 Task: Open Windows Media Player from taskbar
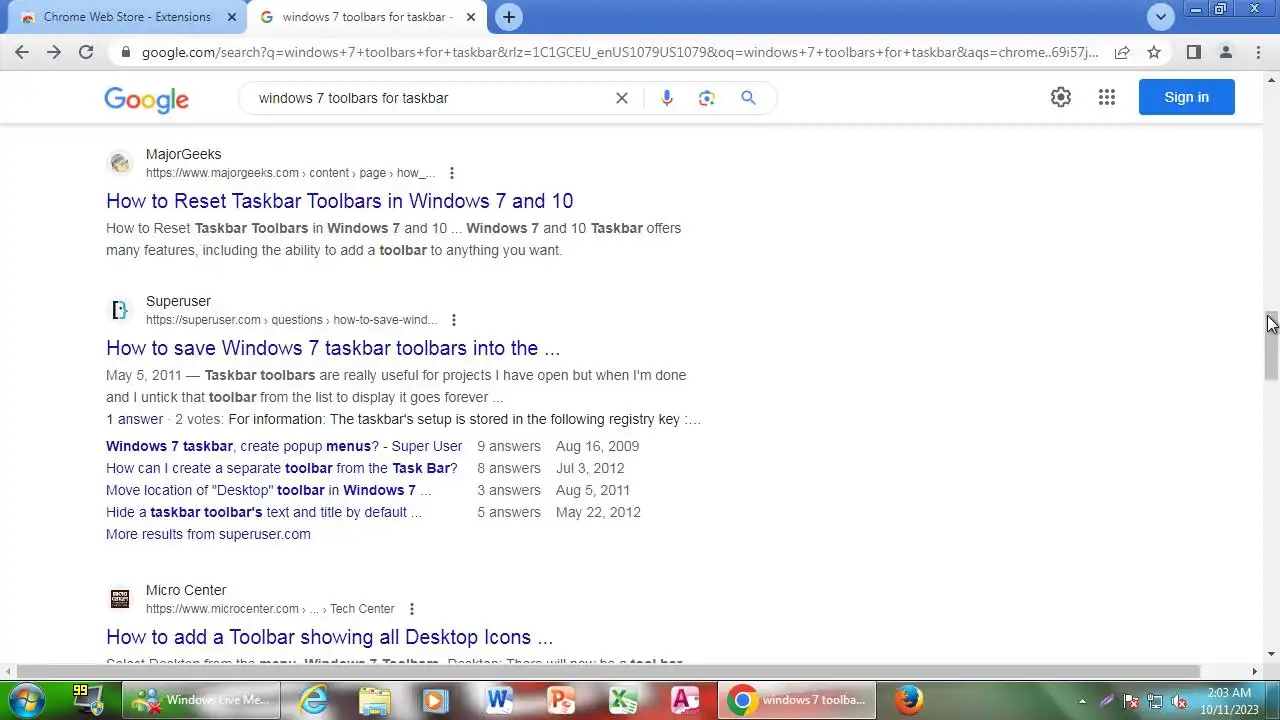pos(436,700)
